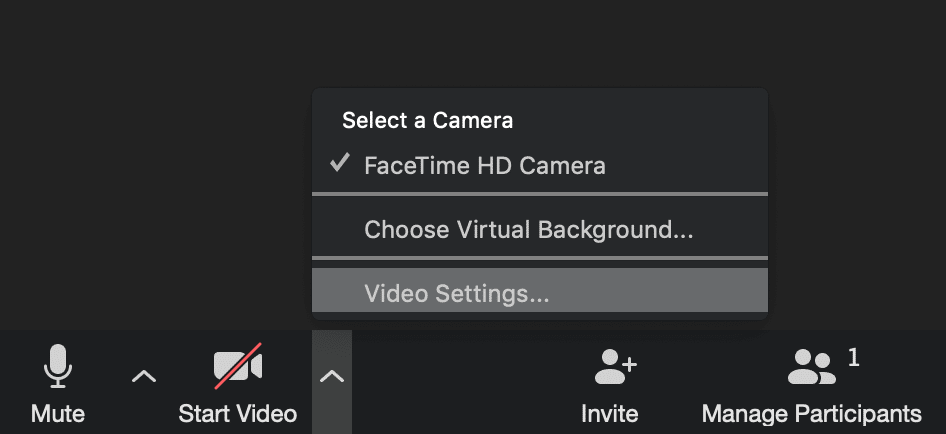Collapse video options arrow beside Start Video
The image size is (946, 434).
click(x=331, y=376)
